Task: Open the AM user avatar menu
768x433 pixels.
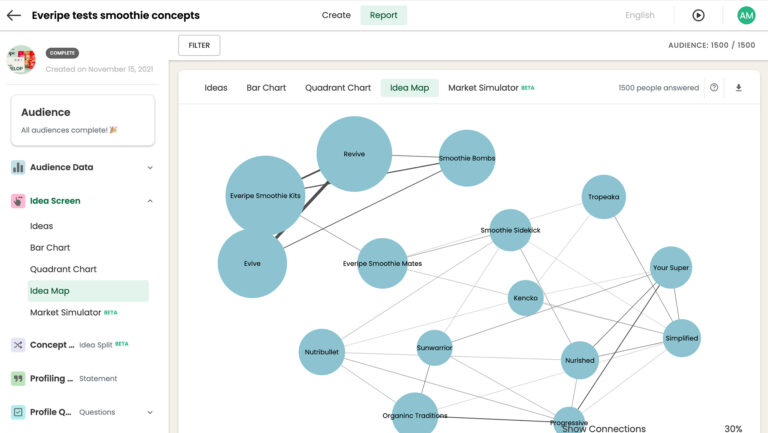Action: 746,16
